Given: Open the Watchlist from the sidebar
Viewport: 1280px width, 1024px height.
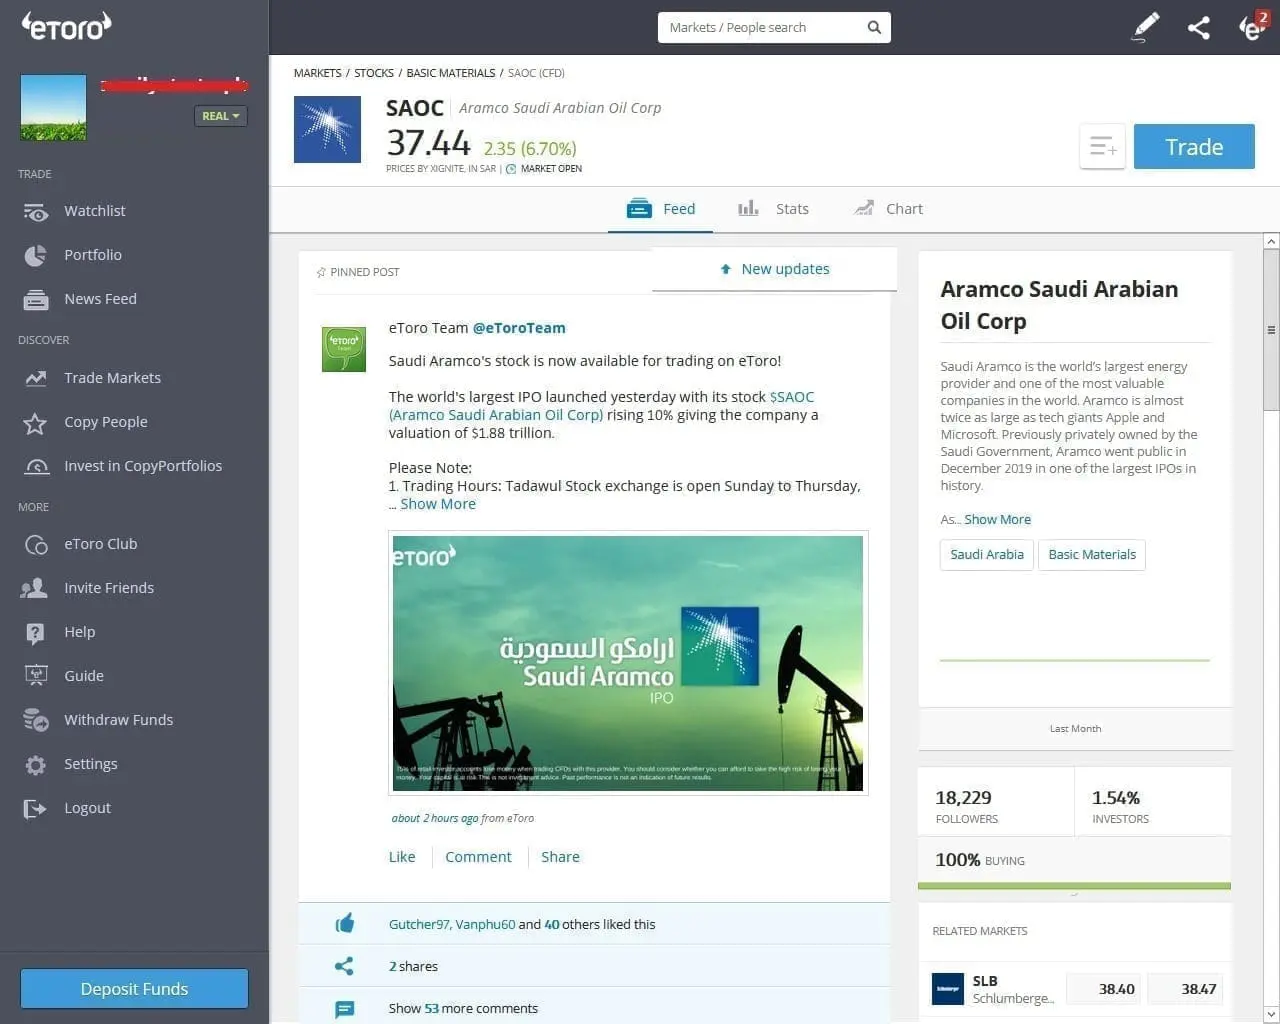Looking at the screenshot, I should point(94,211).
